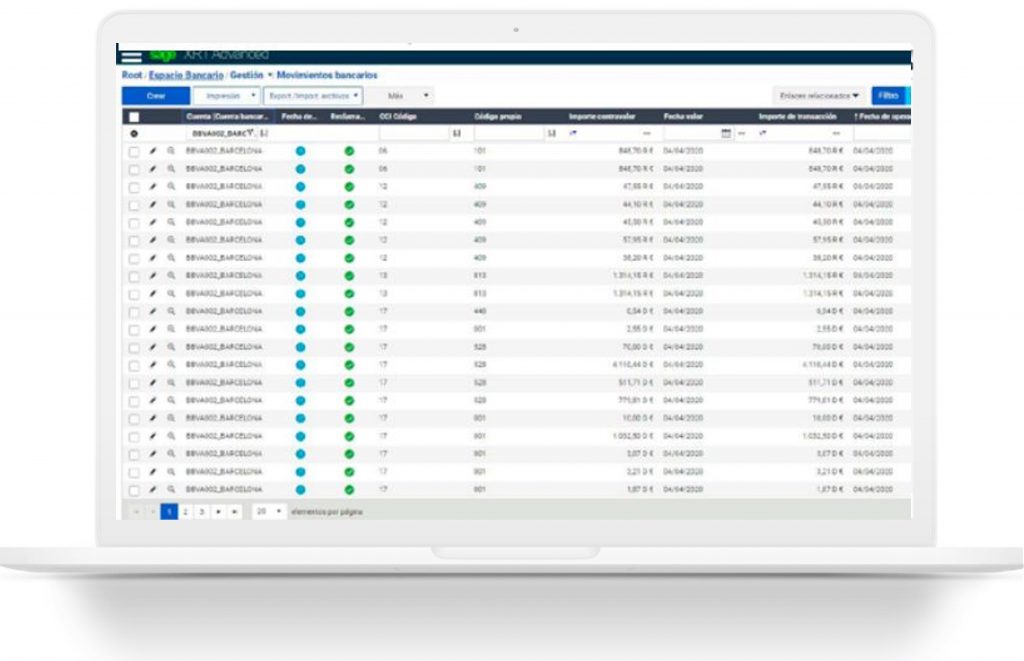Image resolution: width=1024 pixels, height=661 pixels.
Task: Change the 20 elementos por página selector
Action: coord(269,511)
